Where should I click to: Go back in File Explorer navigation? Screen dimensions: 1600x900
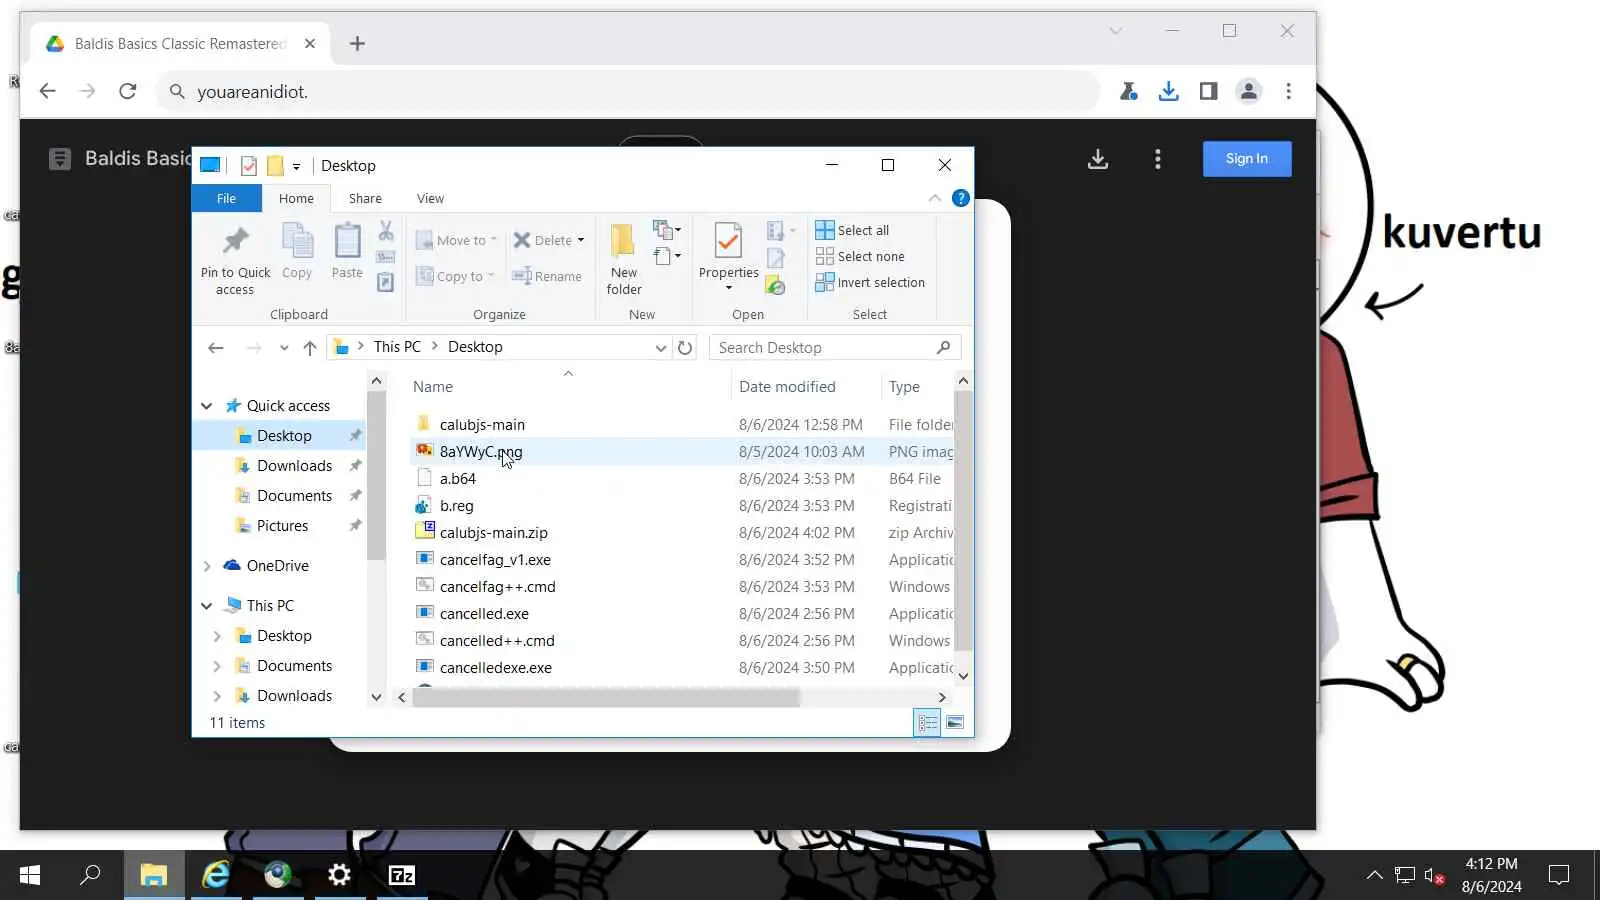coord(216,348)
